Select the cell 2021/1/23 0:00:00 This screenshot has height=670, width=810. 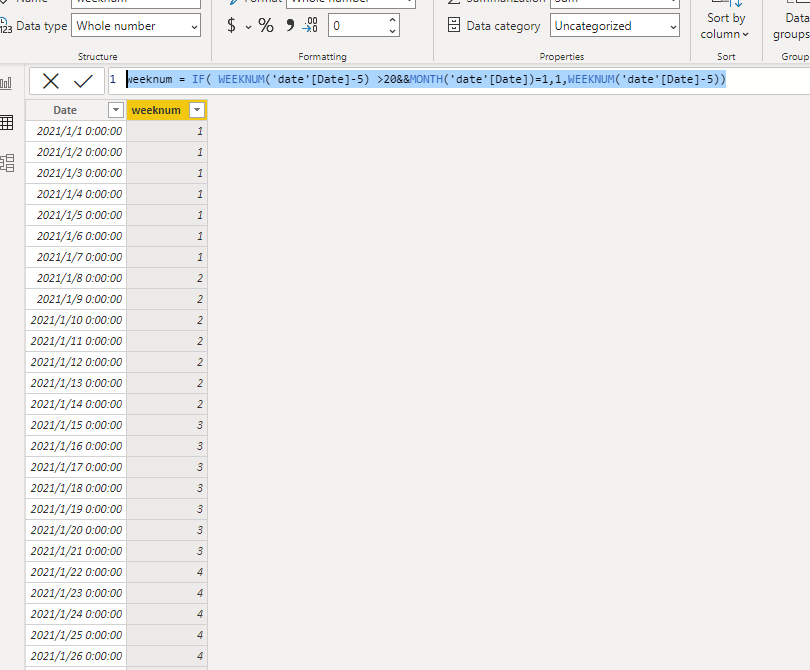click(x=76, y=594)
